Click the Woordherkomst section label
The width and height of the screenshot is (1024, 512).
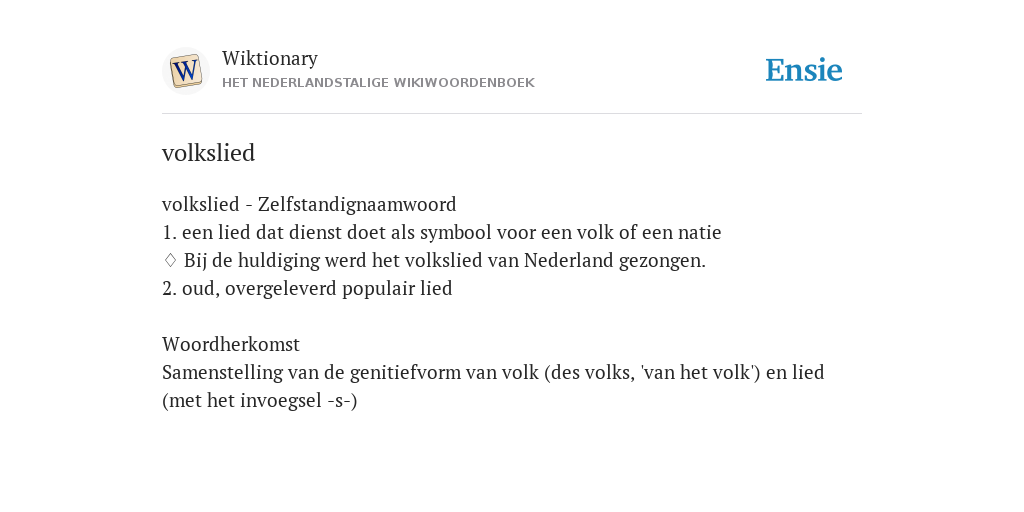point(231,344)
